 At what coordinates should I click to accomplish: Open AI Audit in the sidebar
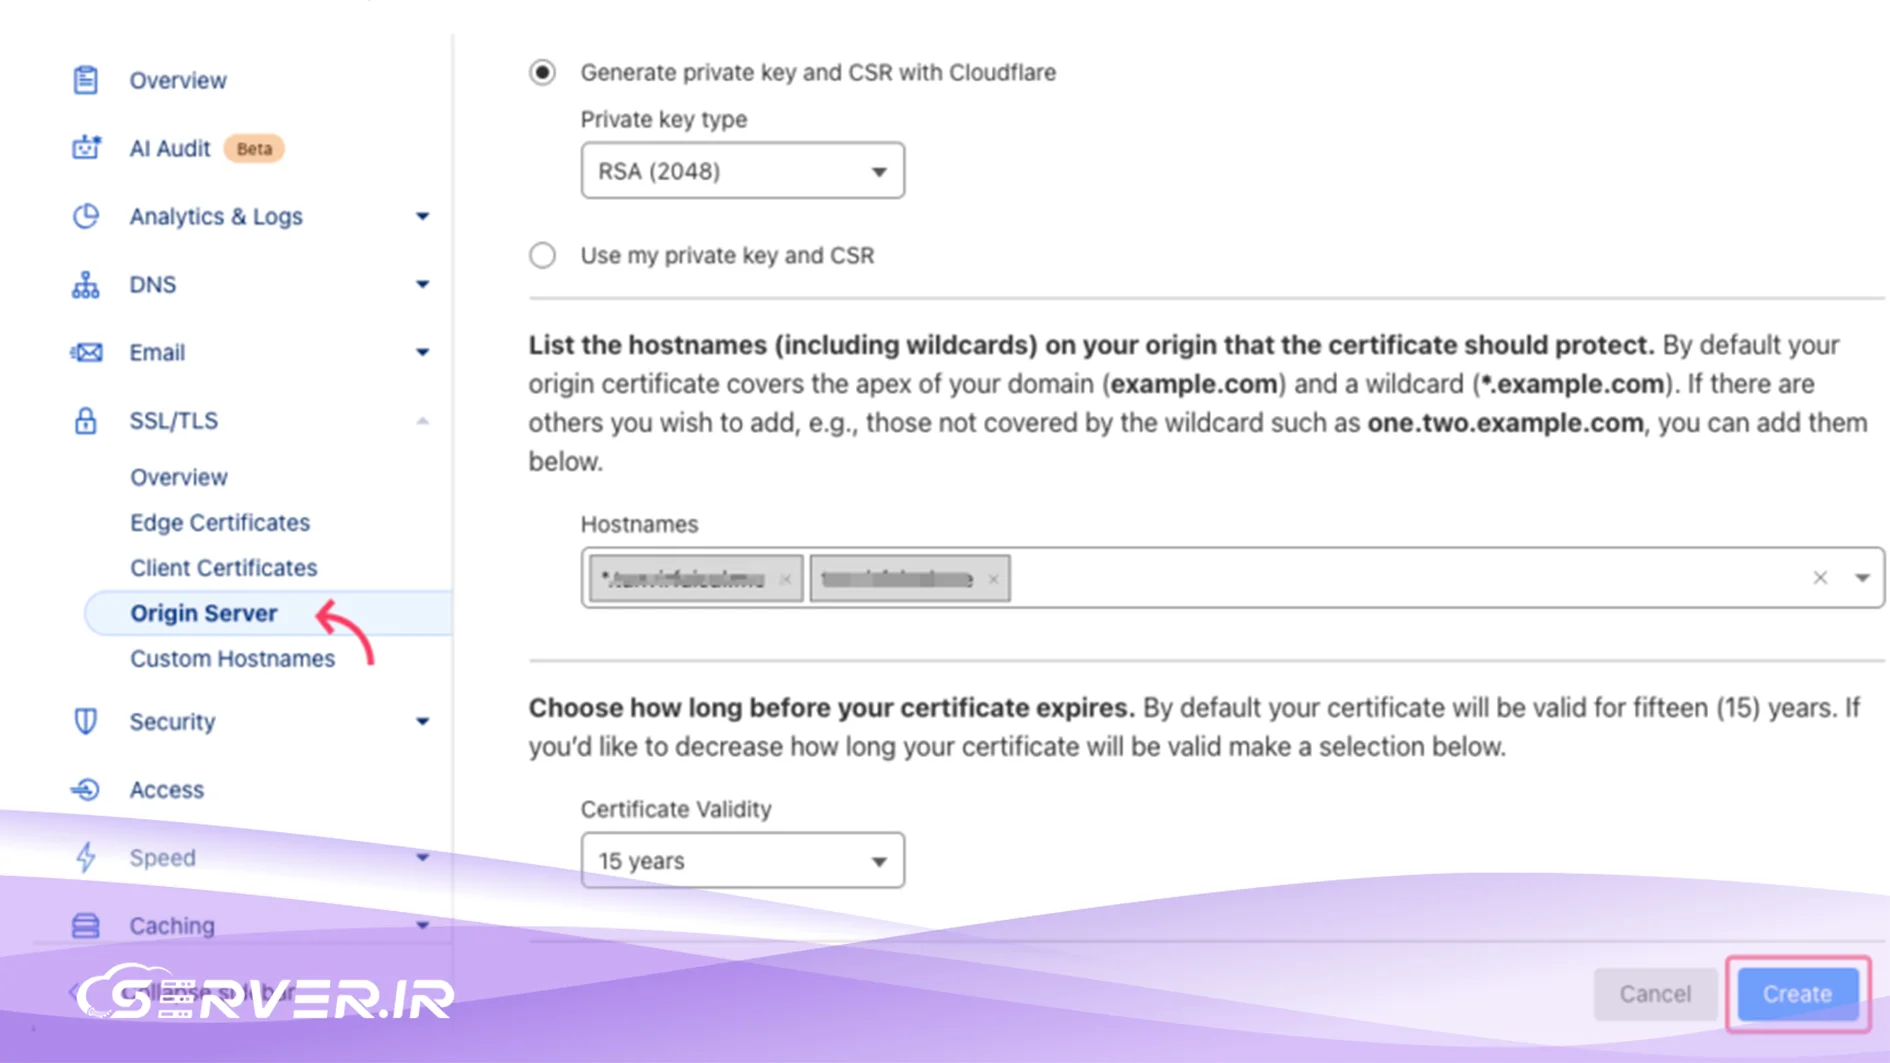click(170, 148)
